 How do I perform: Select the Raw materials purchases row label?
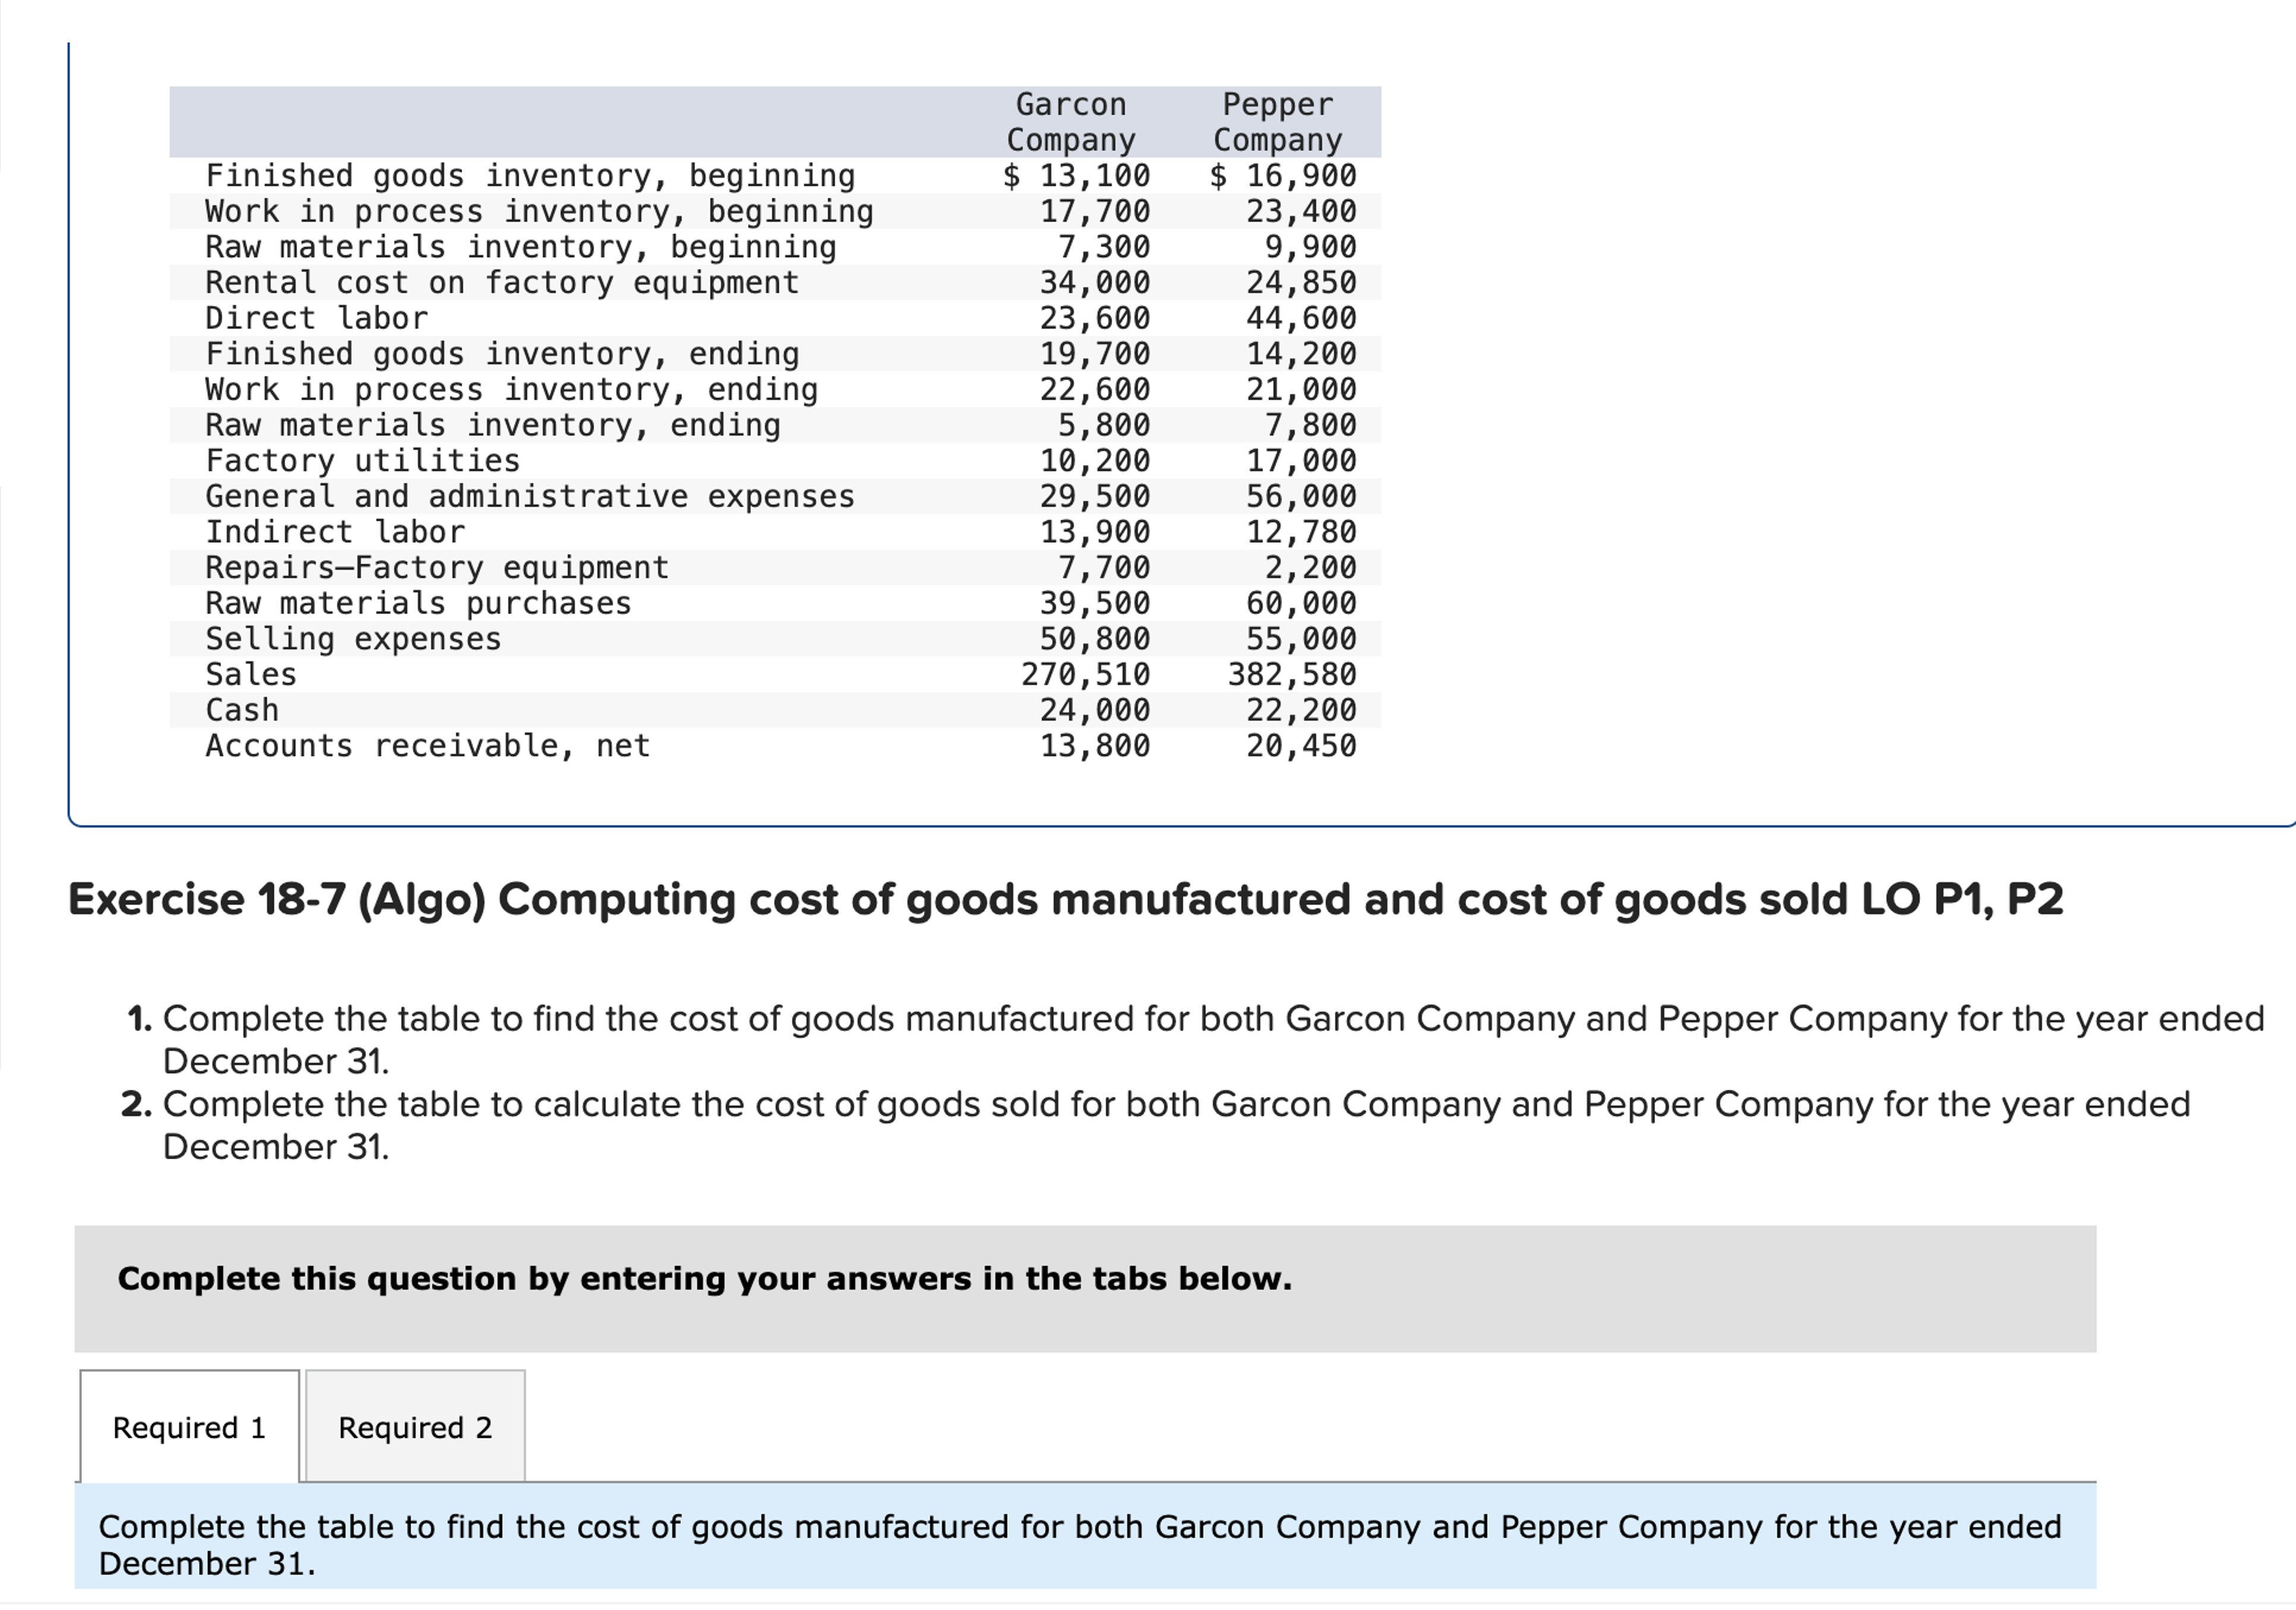click(x=418, y=603)
